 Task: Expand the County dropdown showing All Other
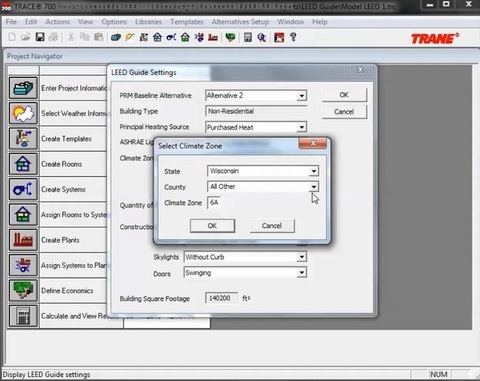pos(313,187)
